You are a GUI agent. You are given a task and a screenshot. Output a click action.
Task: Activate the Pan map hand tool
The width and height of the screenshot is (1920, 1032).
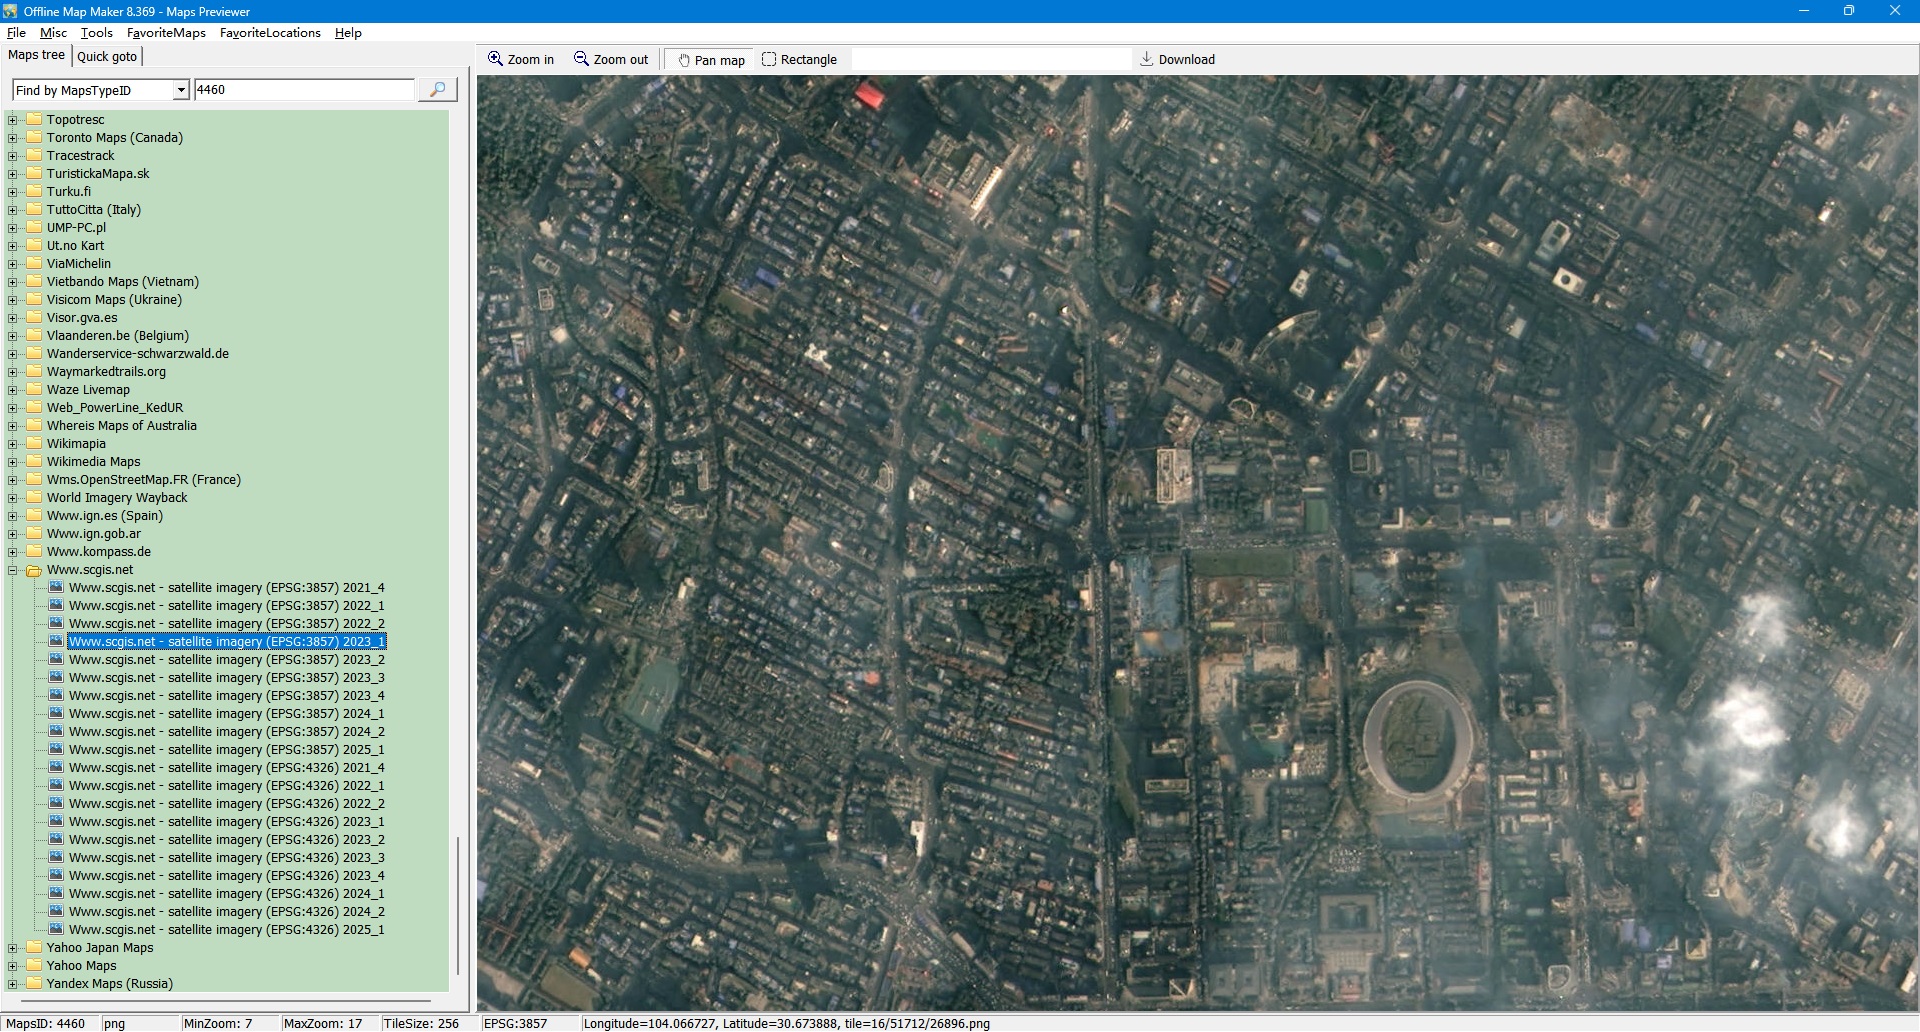[x=711, y=60]
